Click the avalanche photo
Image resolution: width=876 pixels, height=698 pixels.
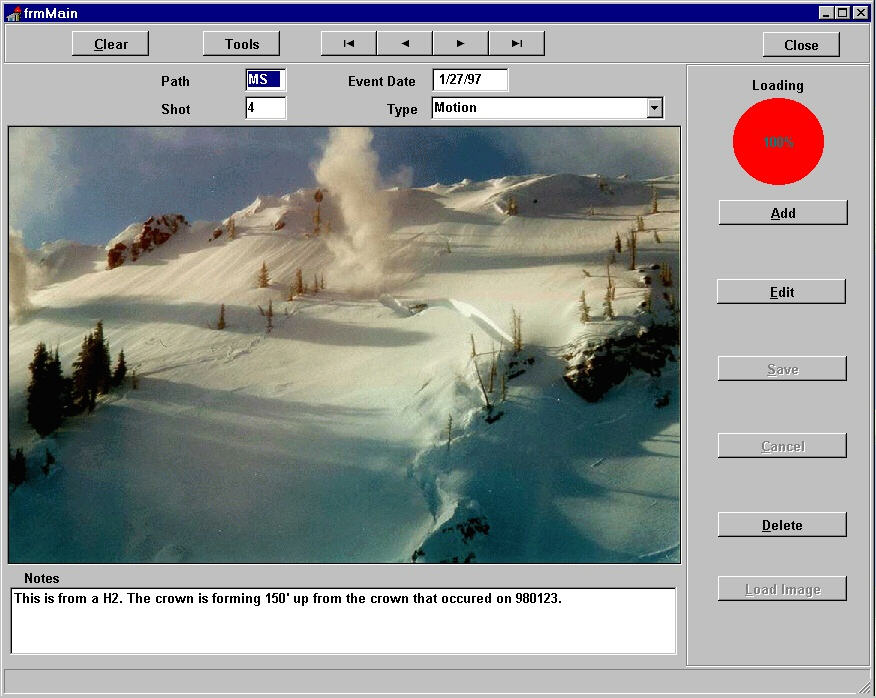click(x=344, y=344)
